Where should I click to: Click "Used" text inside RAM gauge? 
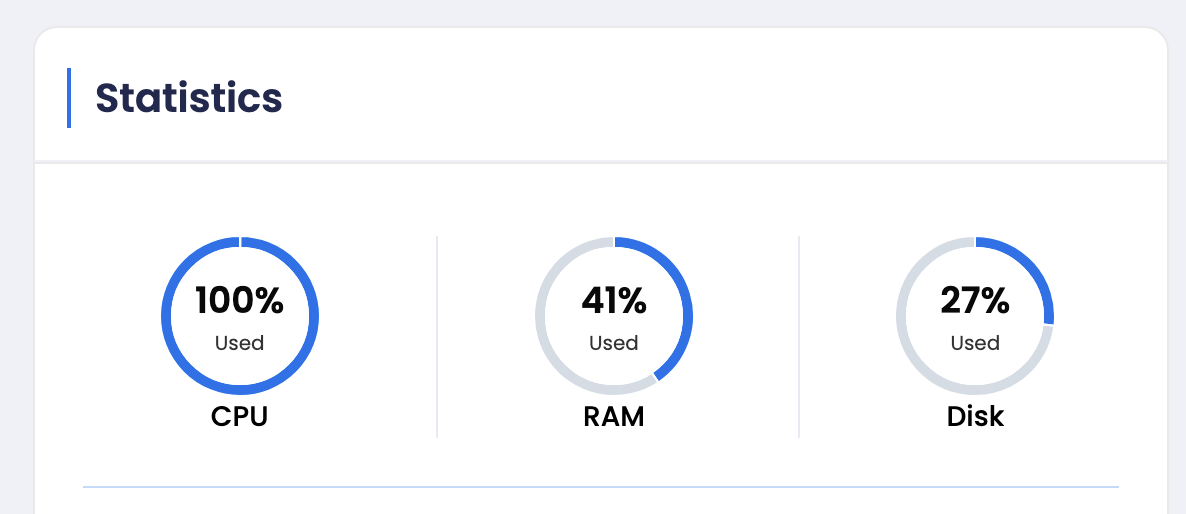tap(614, 343)
